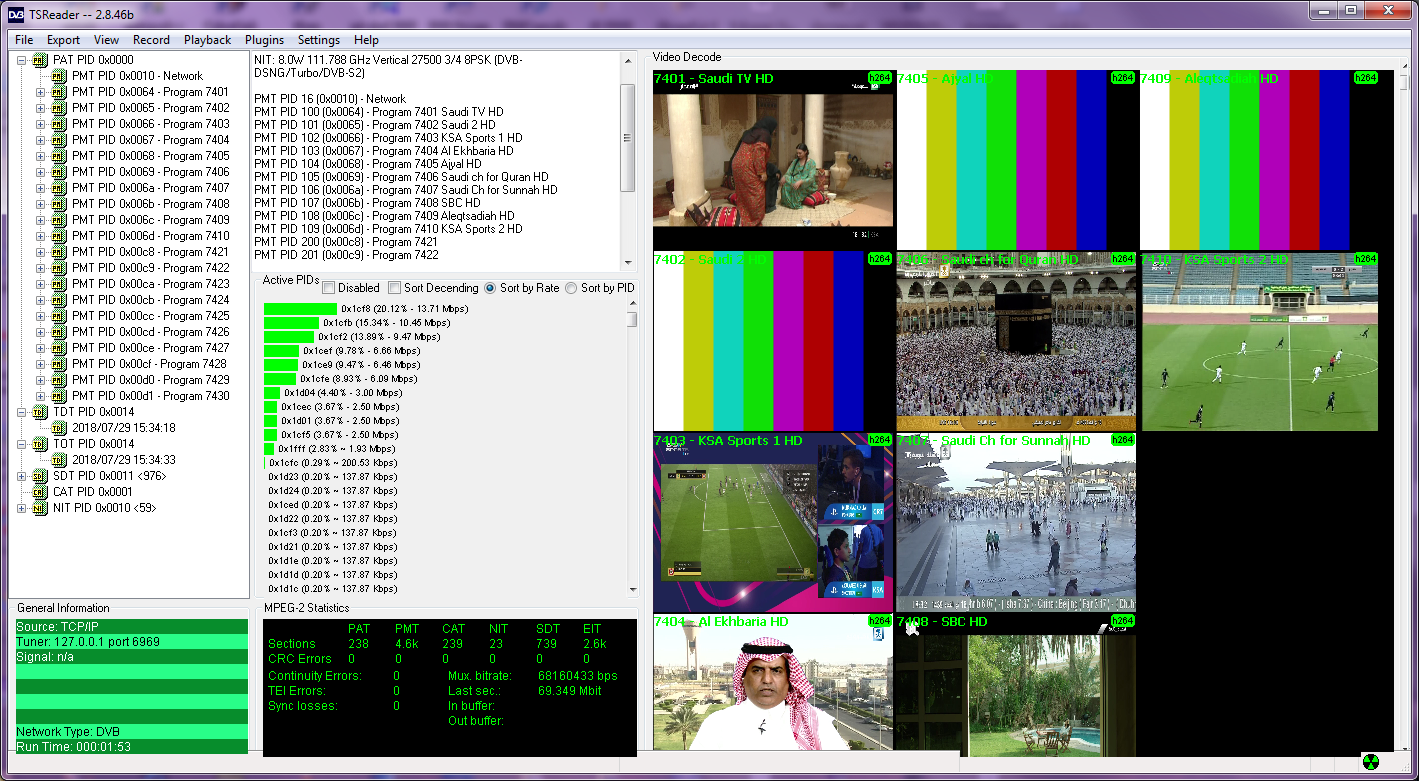Click the TOT icon beside TOT PID 0x0014
This screenshot has height=781, width=1419.
40,444
